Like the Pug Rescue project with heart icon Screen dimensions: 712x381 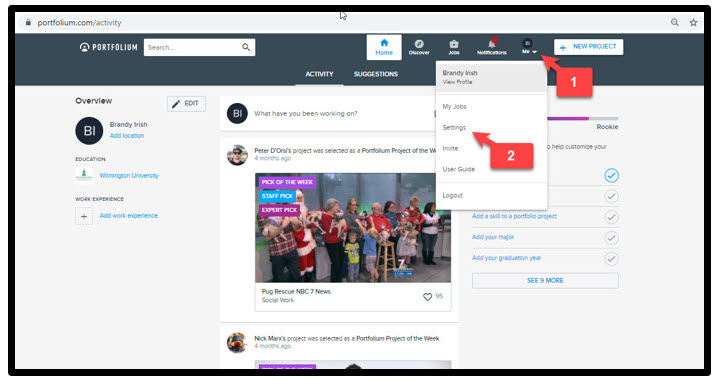pyautogui.click(x=427, y=297)
